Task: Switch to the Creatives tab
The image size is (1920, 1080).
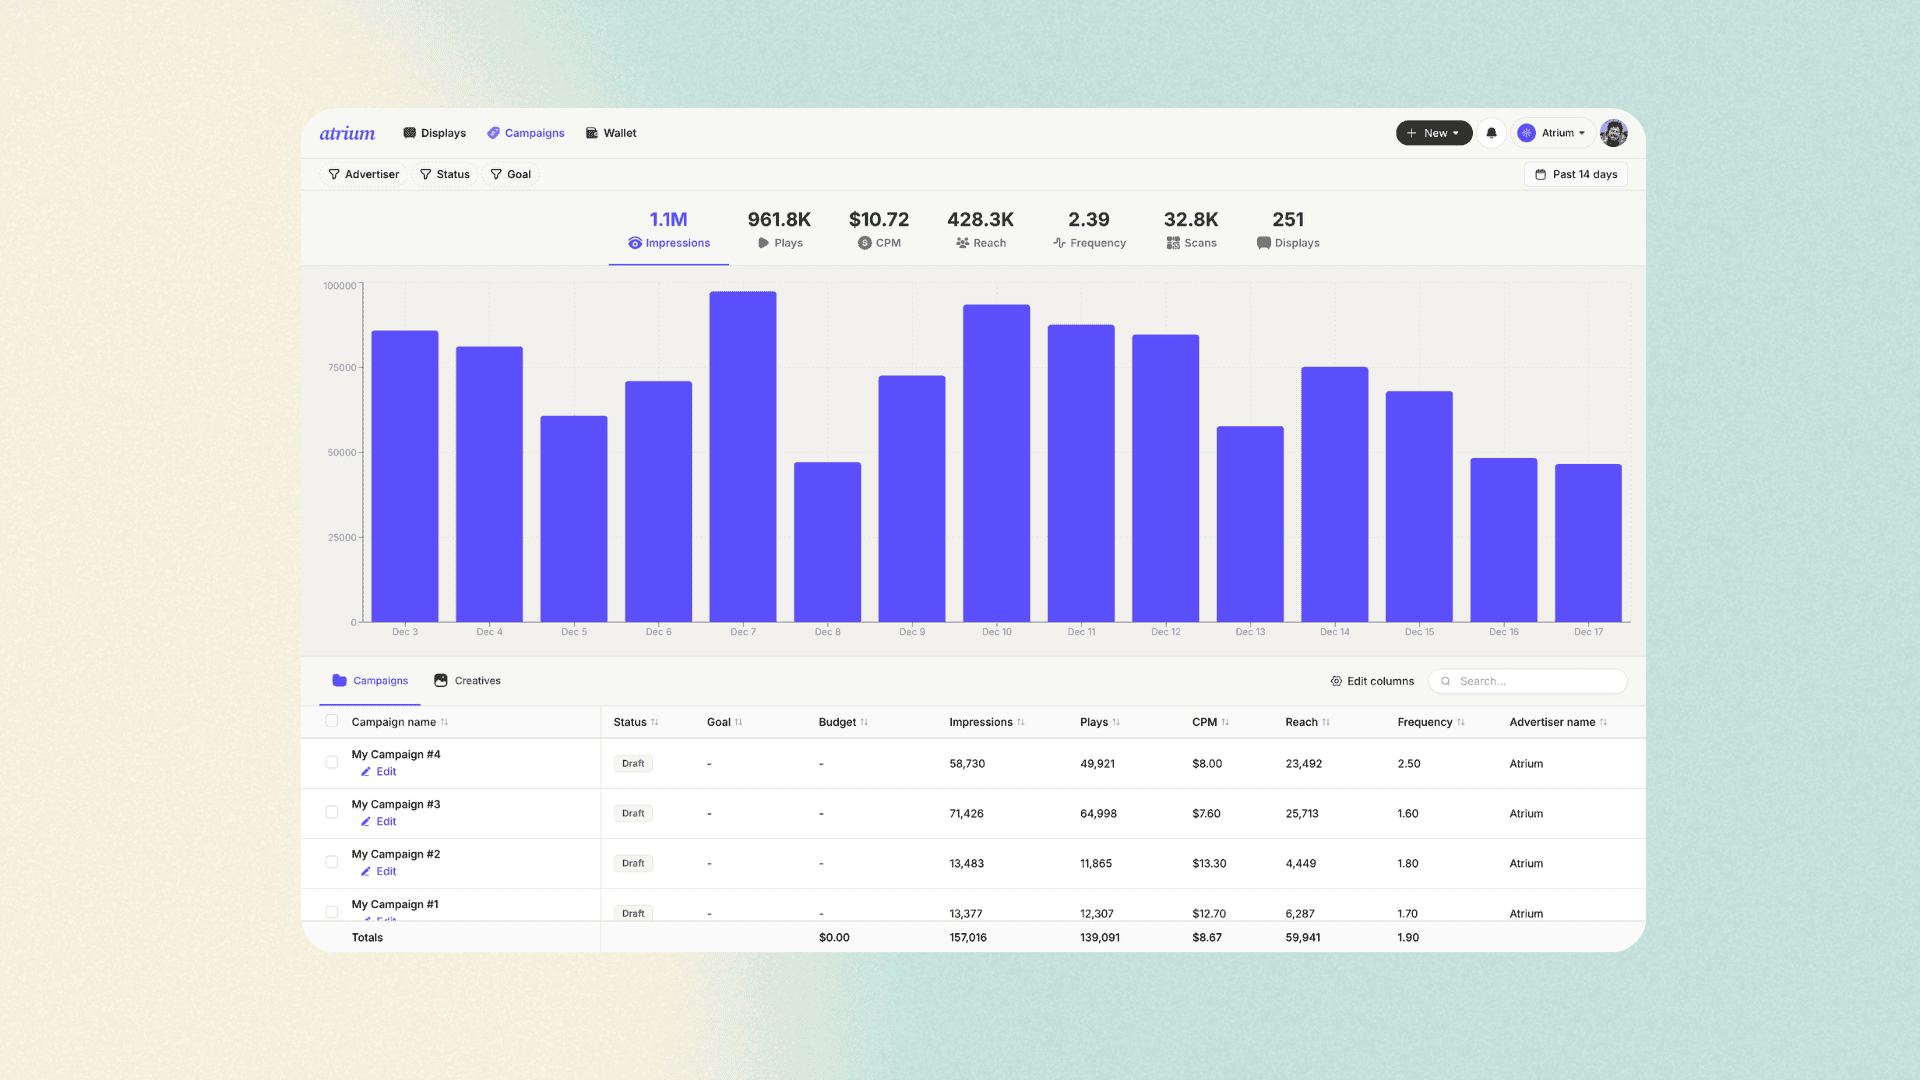Action: coord(467,681)
